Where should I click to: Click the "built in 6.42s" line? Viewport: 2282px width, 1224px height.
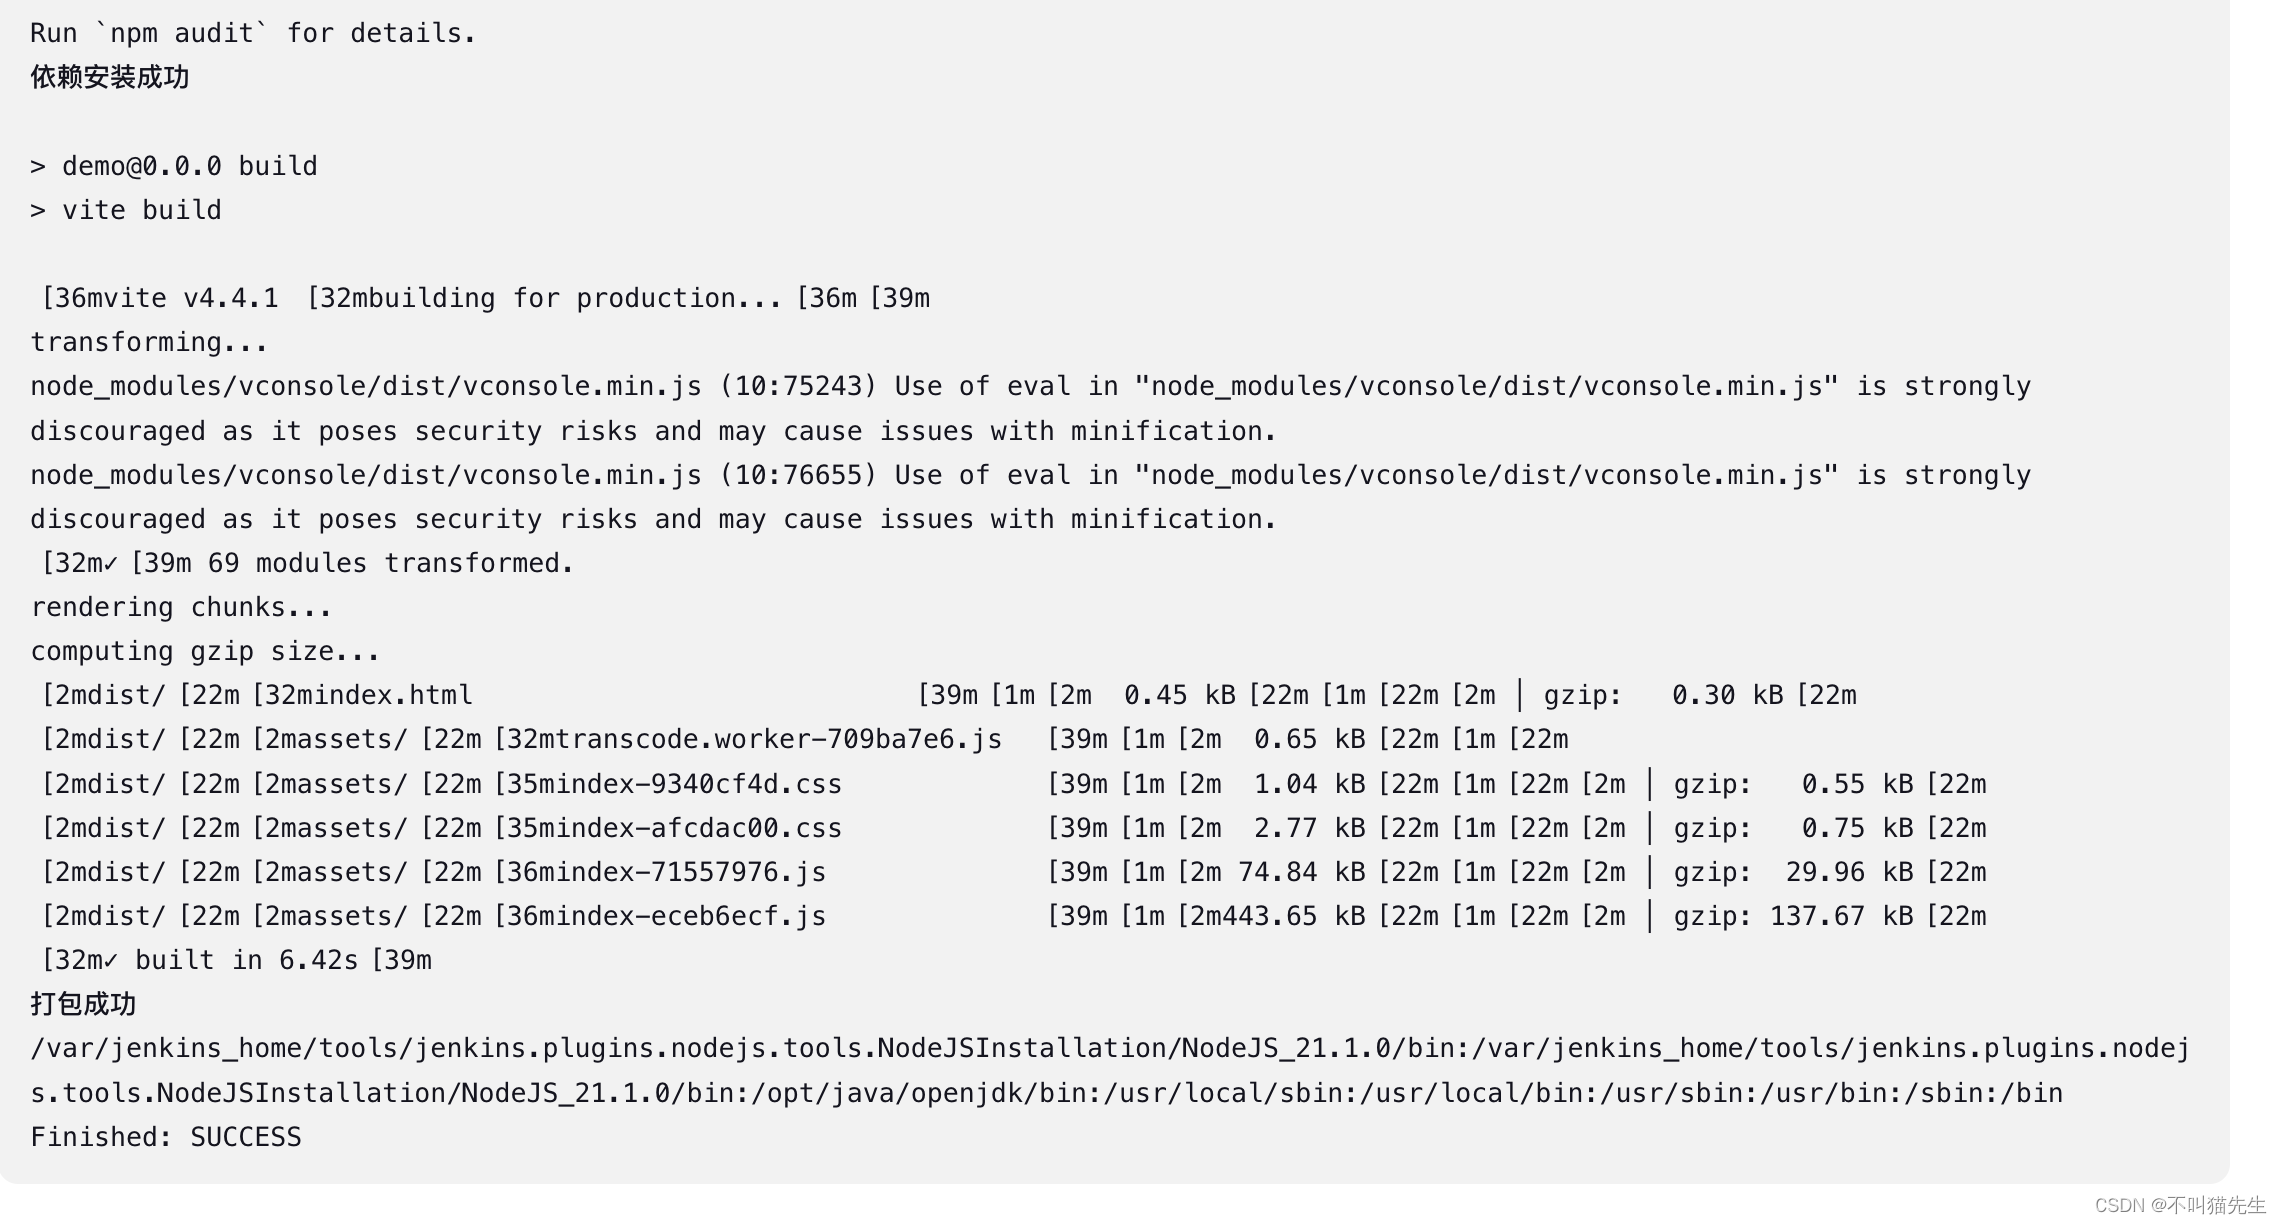tap(246, 960)
